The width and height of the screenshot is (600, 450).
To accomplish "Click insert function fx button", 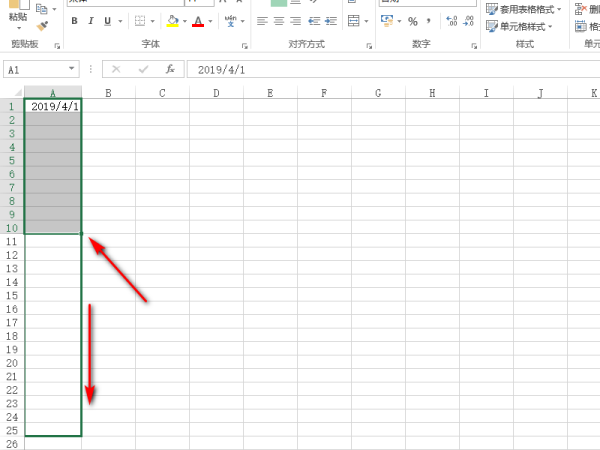I will [170, 69].
